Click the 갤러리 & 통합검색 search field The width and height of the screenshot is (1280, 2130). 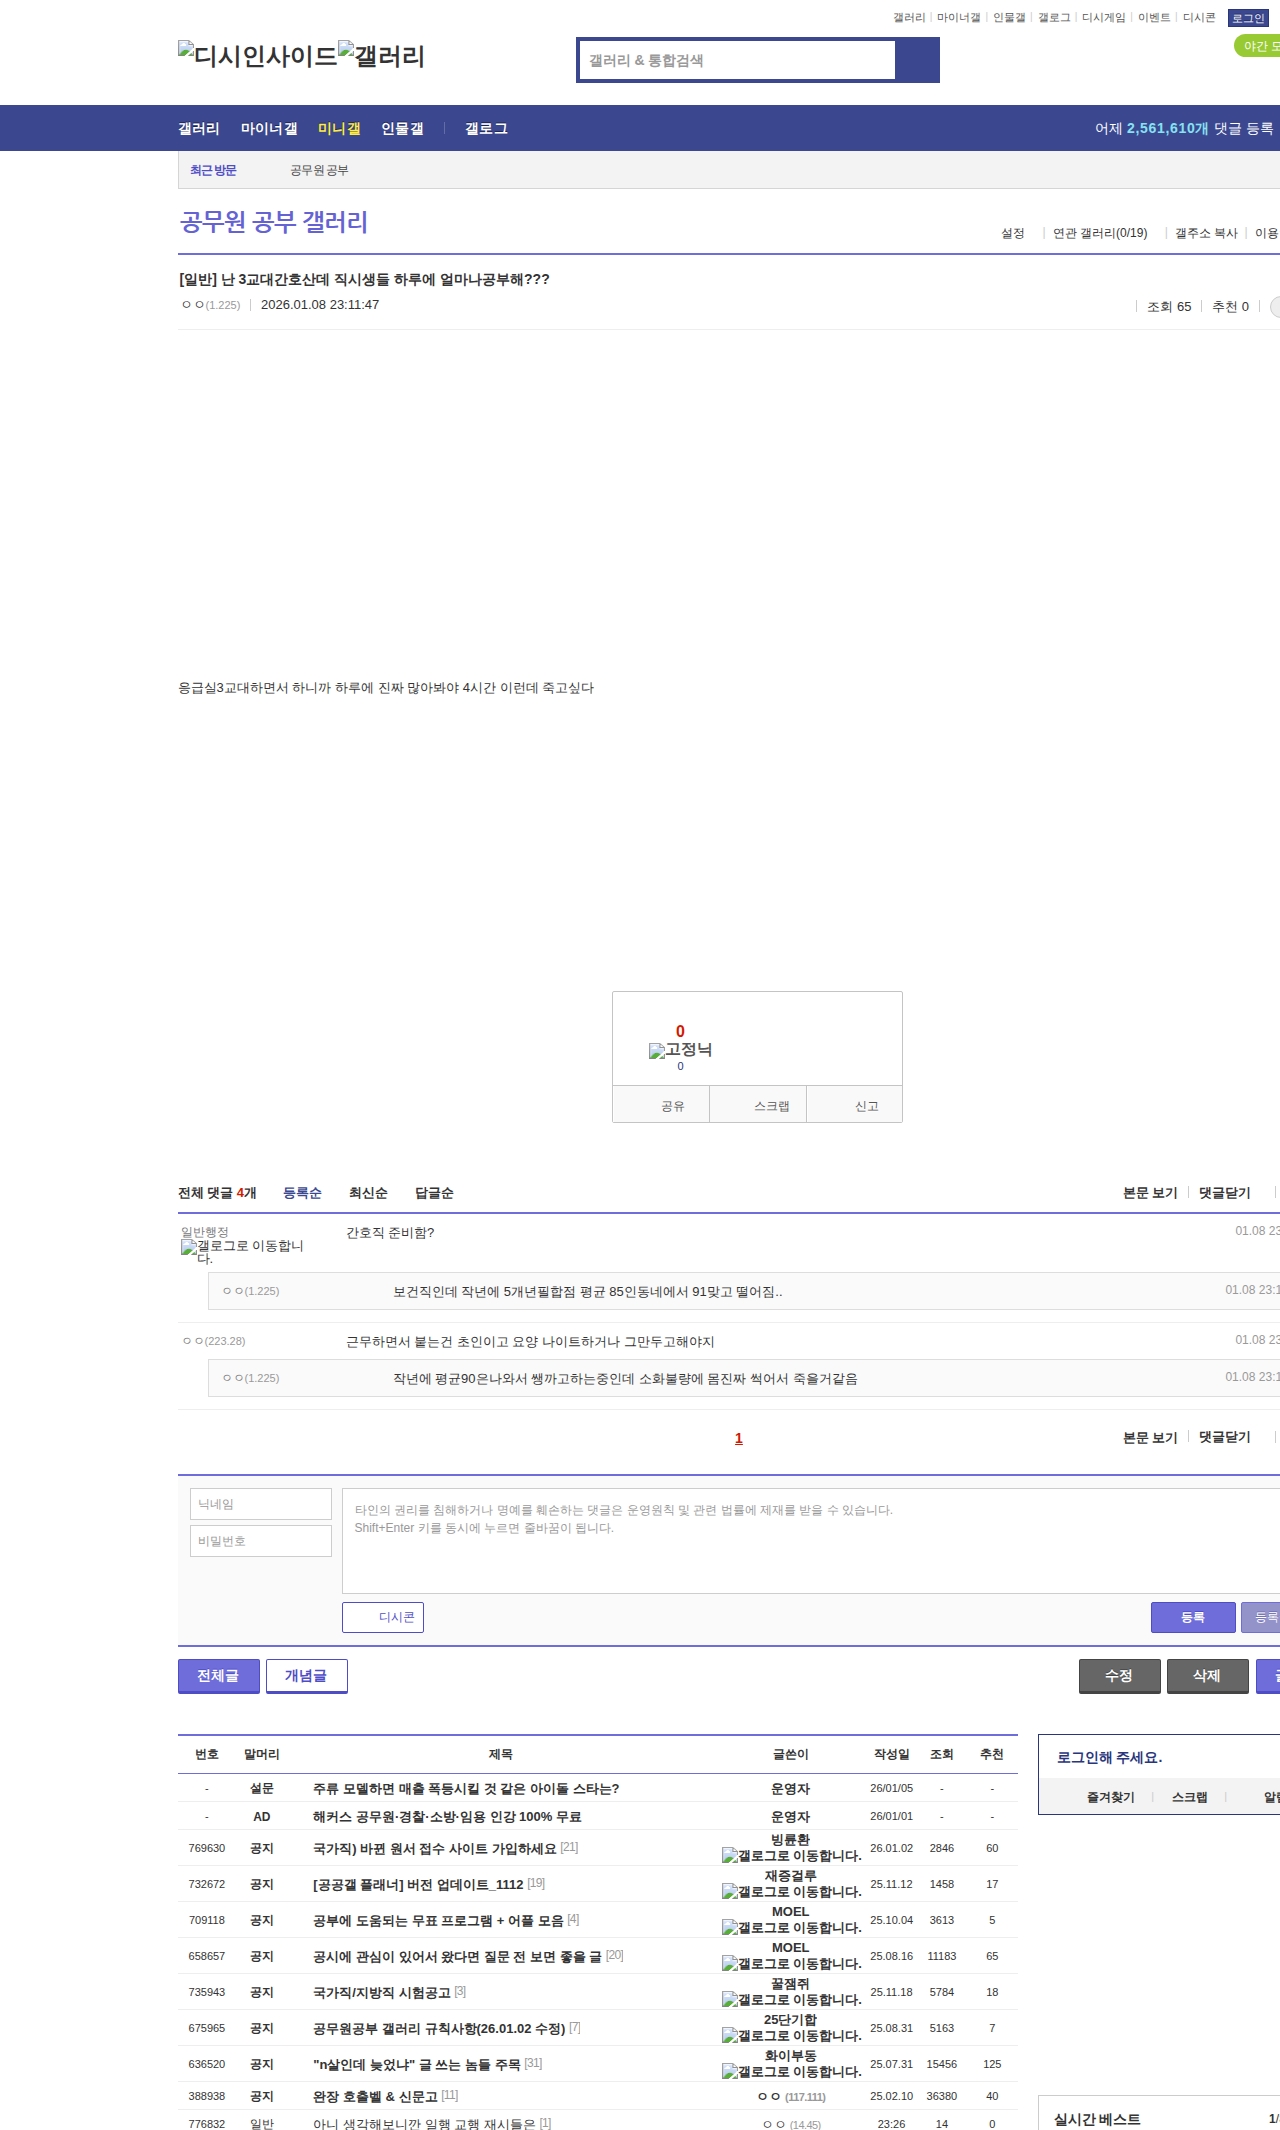738,60
